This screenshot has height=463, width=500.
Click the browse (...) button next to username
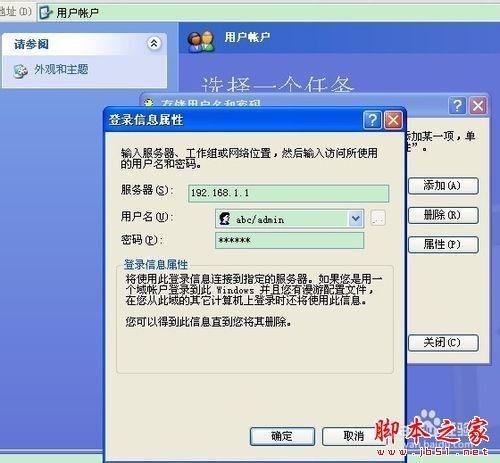click(x=378, y=219)
